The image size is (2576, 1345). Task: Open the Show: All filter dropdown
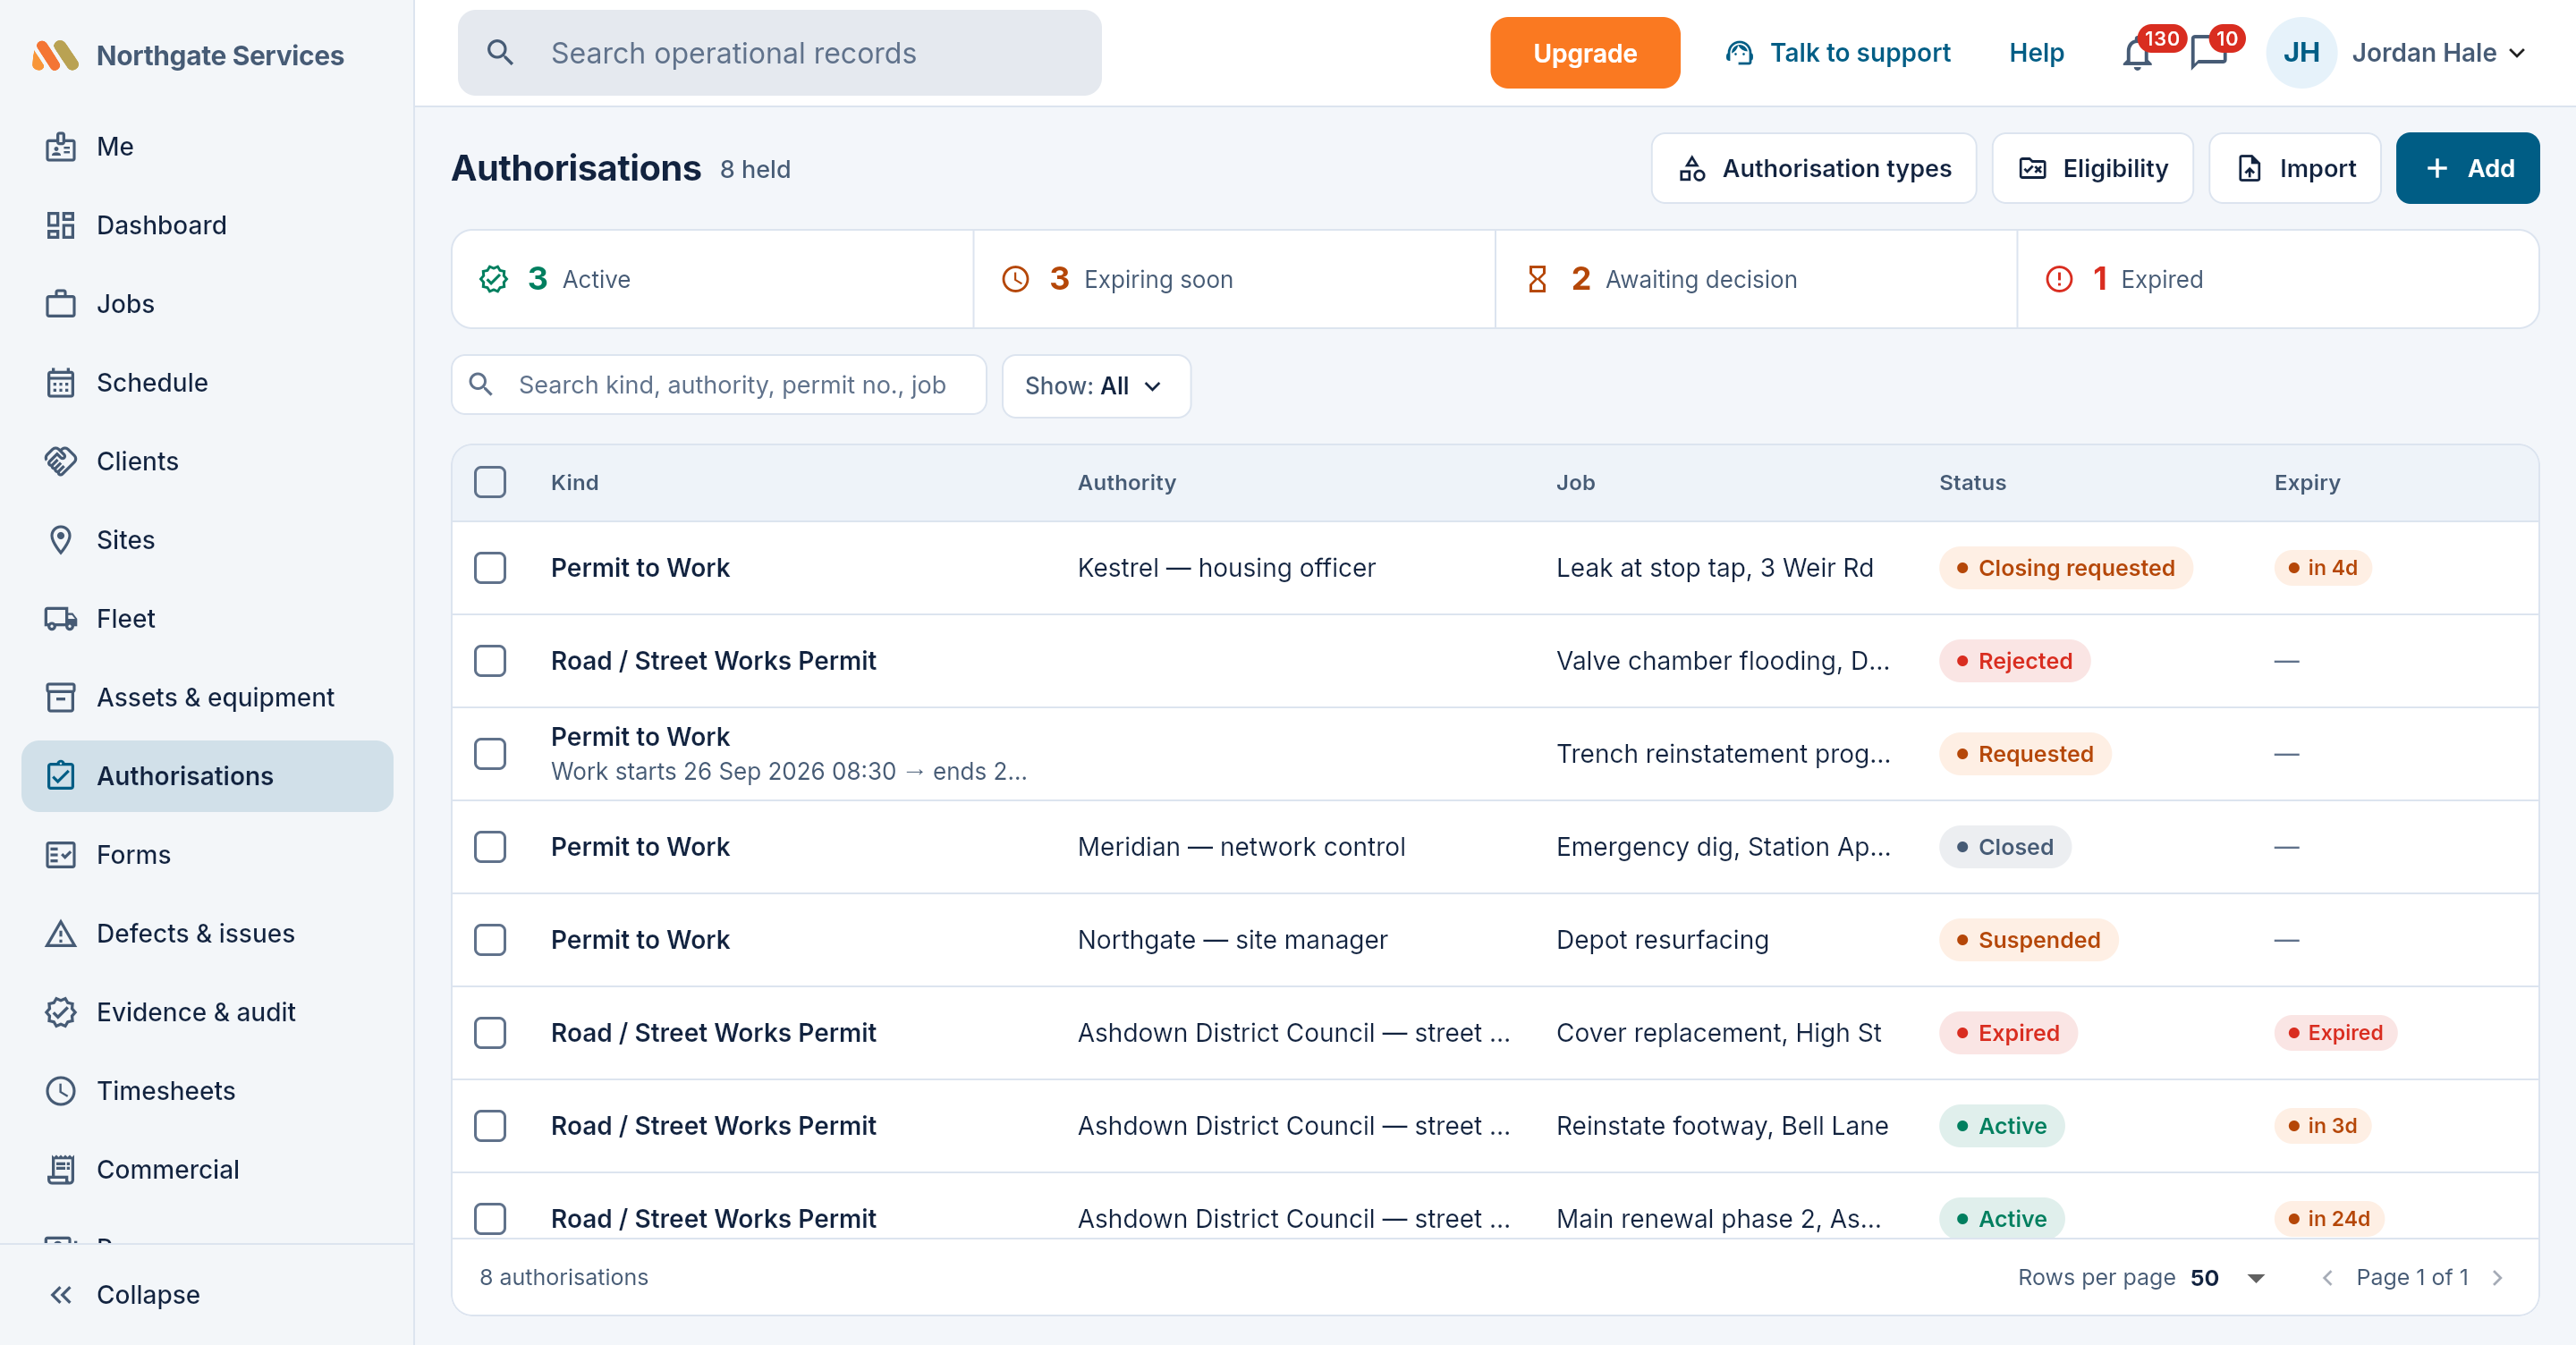(1096, 386)
